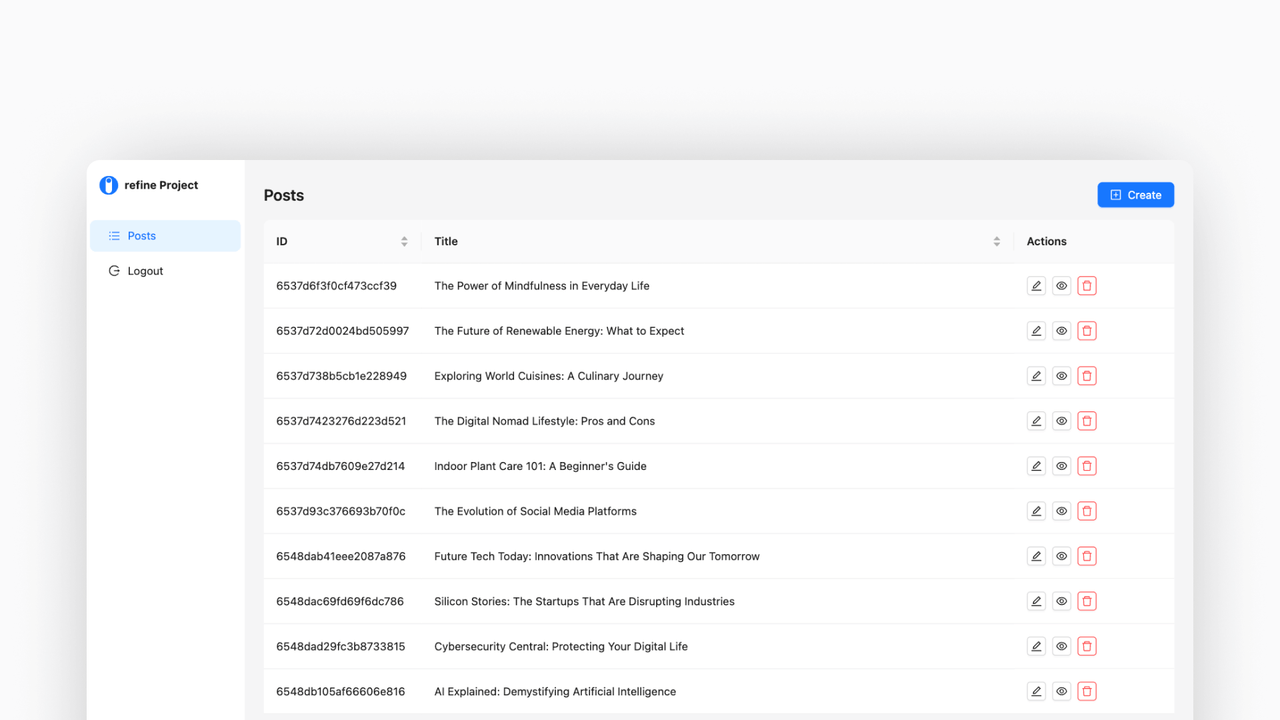Image resolution: width=1280 pixels, height=720 pixels.
Task: Edit the AI Explained post
Action: click(x=1036, y=691)
